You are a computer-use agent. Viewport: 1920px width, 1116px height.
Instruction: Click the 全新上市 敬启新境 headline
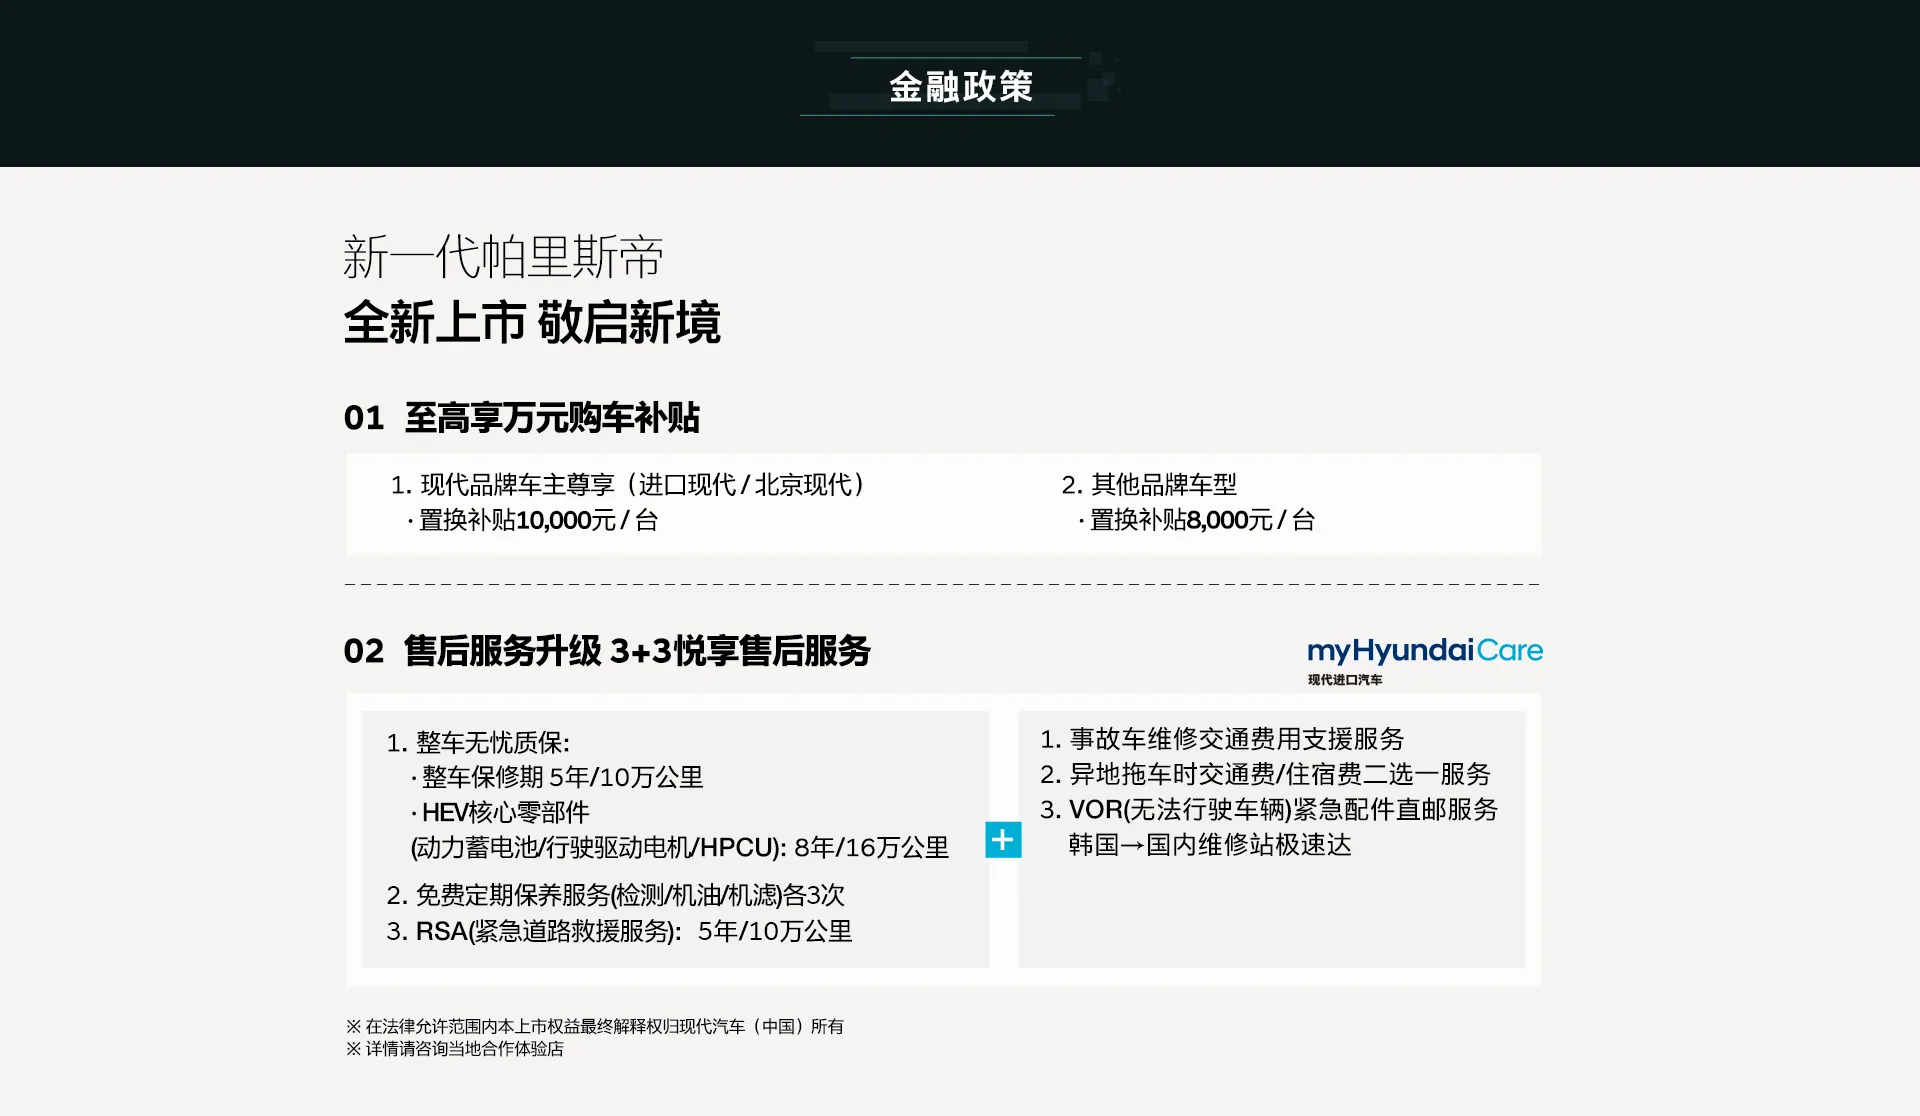click(x=531, y=323)
